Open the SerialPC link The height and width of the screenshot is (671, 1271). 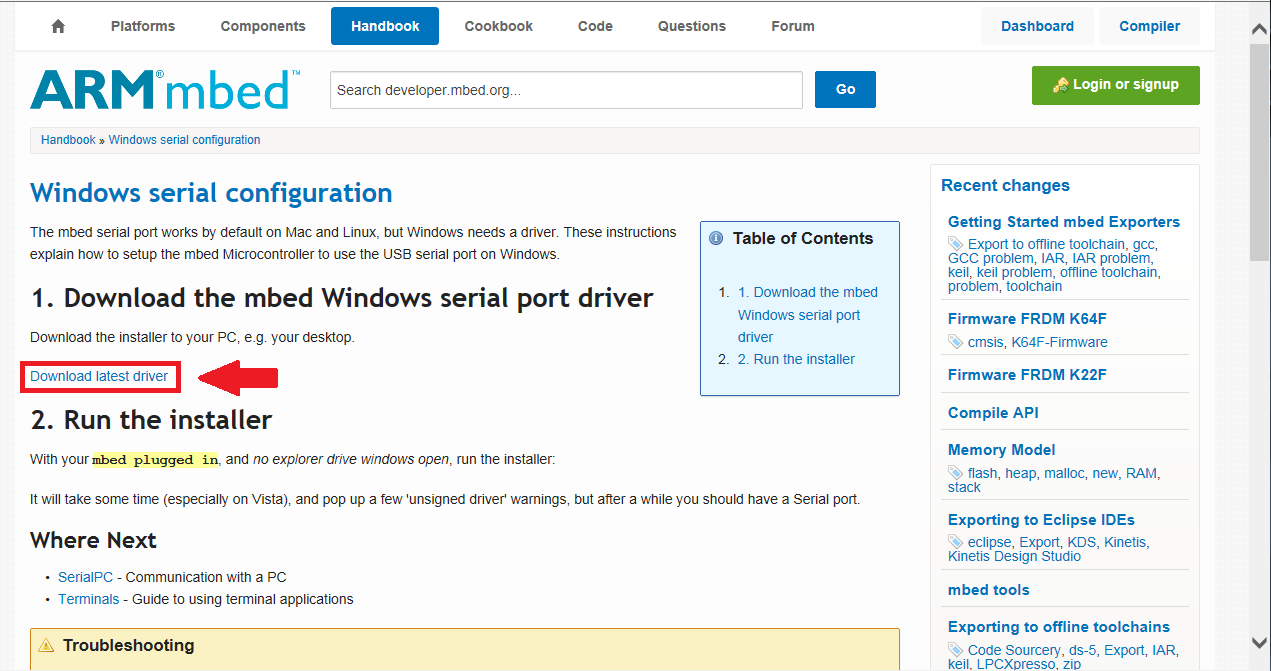pyautogui.click(x=85, y=577)
